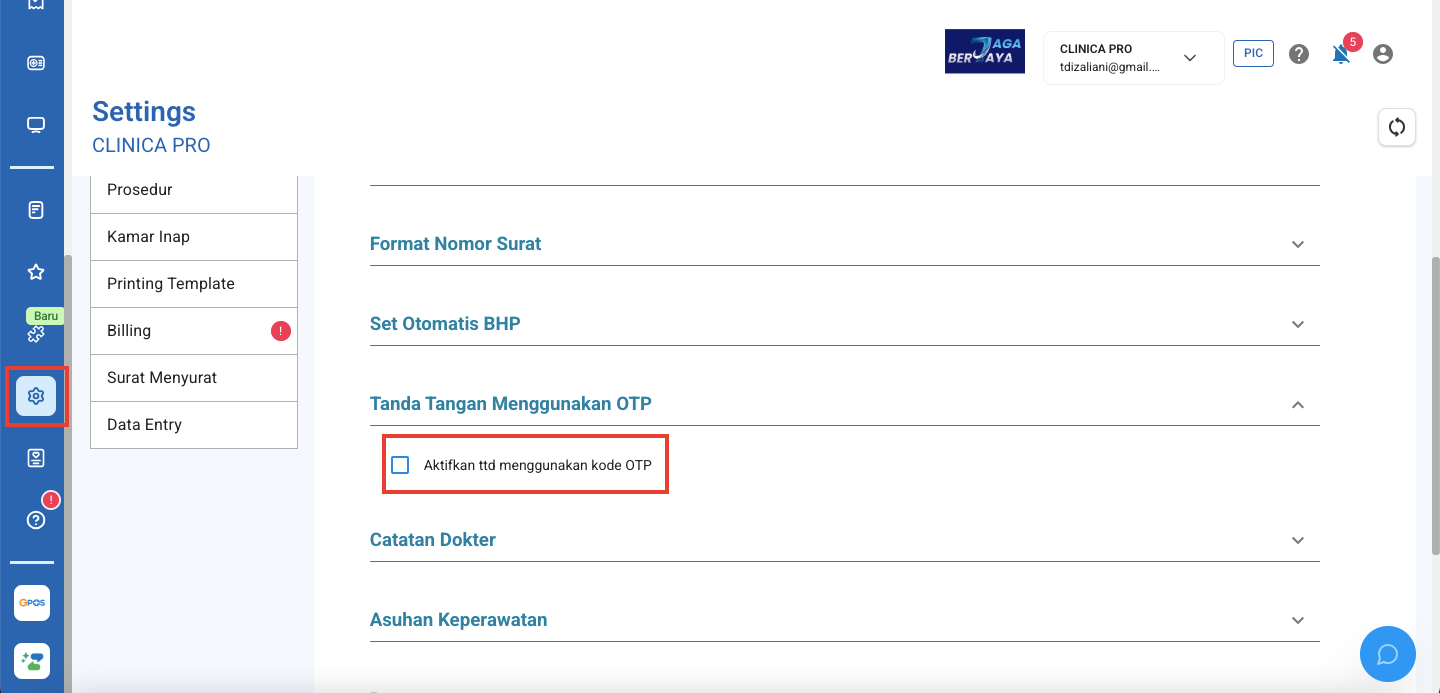Image resolution: width=1440 pixels, height=693 pixels.
Task: Open the puzzle icon labeled Baru
Action: pyautogui.click(x=36, y=334)
